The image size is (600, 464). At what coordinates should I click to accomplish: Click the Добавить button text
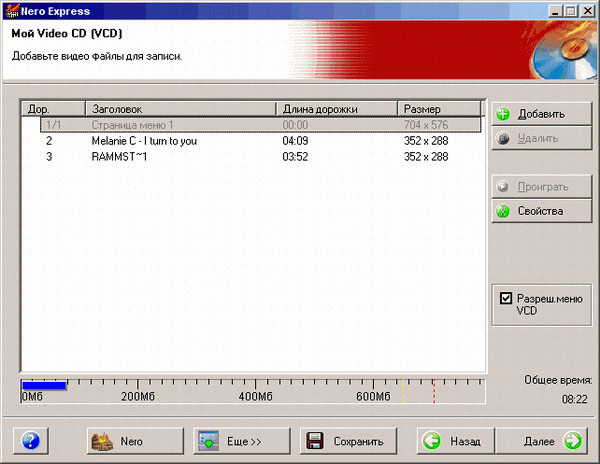click(x=541, y=114)
